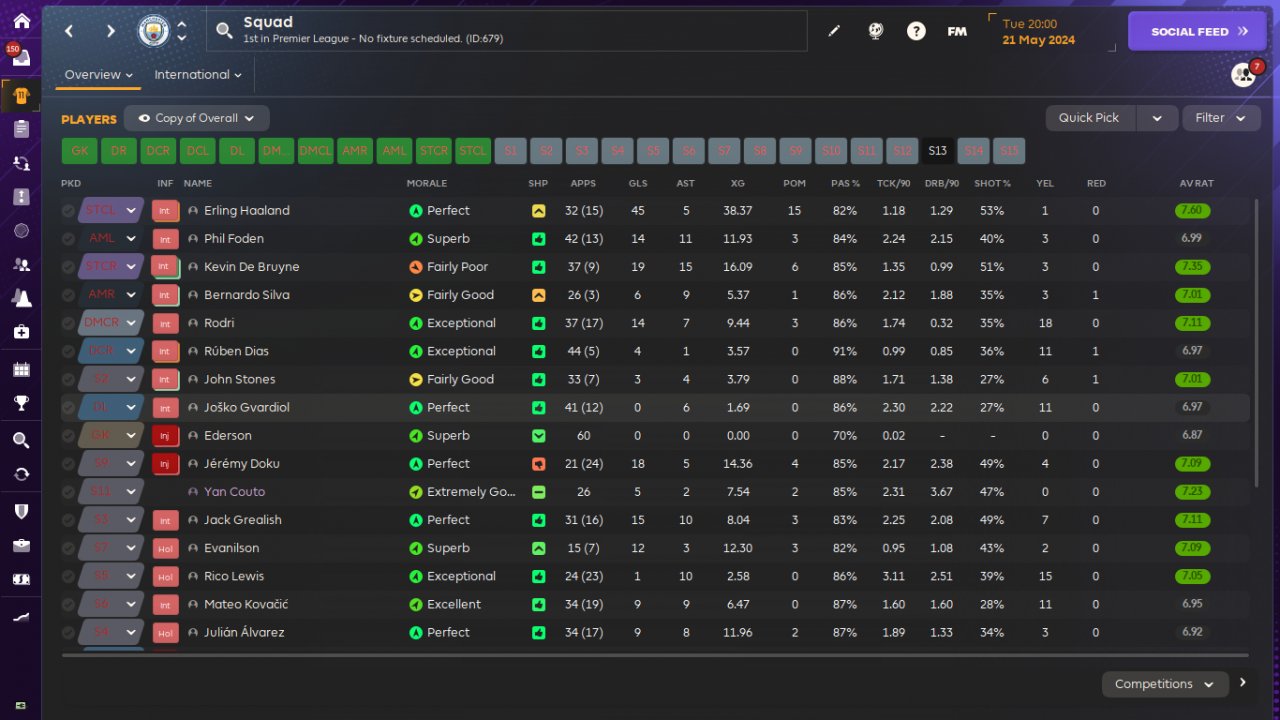Sort the table by AV RAT column
1280x720 pixels.
[1196, 184]
